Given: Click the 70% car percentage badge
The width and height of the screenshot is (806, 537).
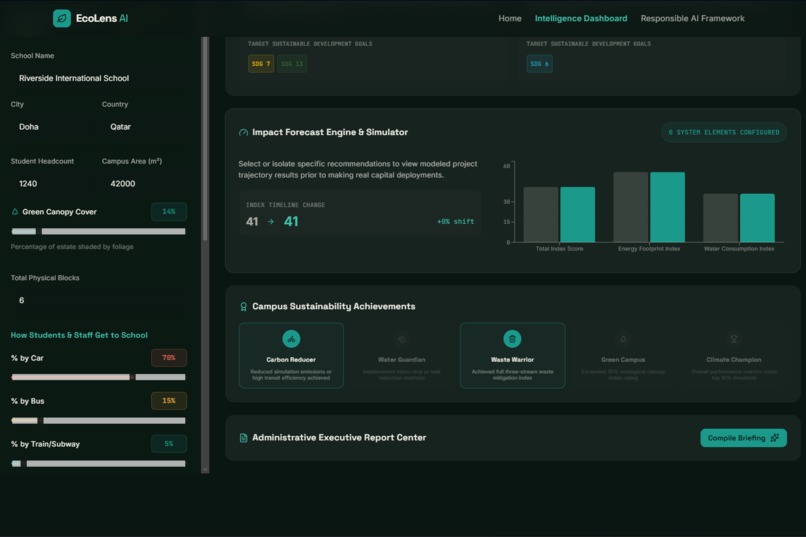Looking at the screenshot, I should 169,358.
